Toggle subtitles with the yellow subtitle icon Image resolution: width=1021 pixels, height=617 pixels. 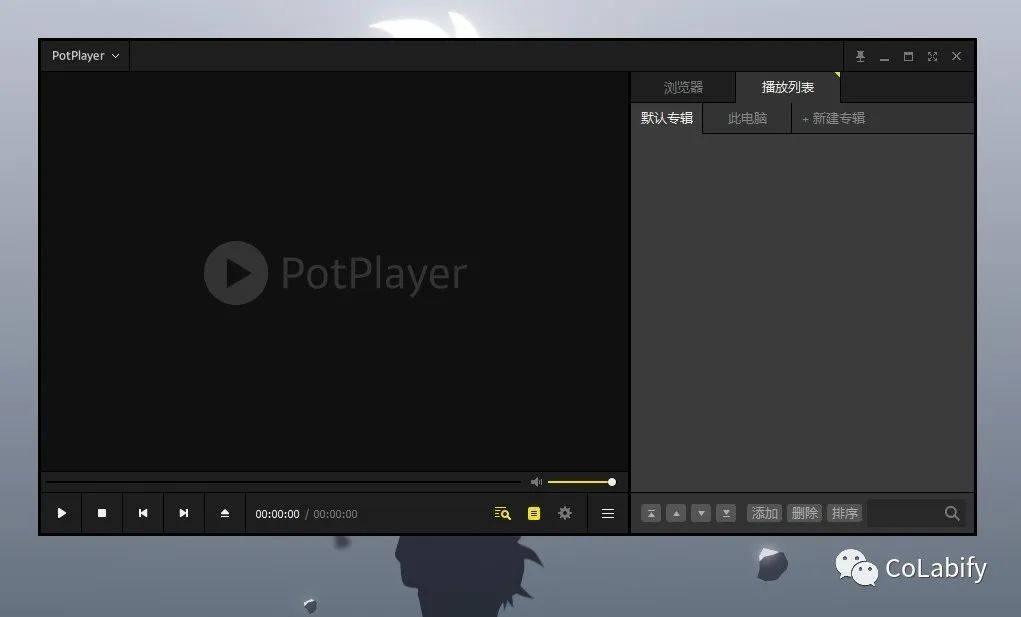[x=533, y=512]
